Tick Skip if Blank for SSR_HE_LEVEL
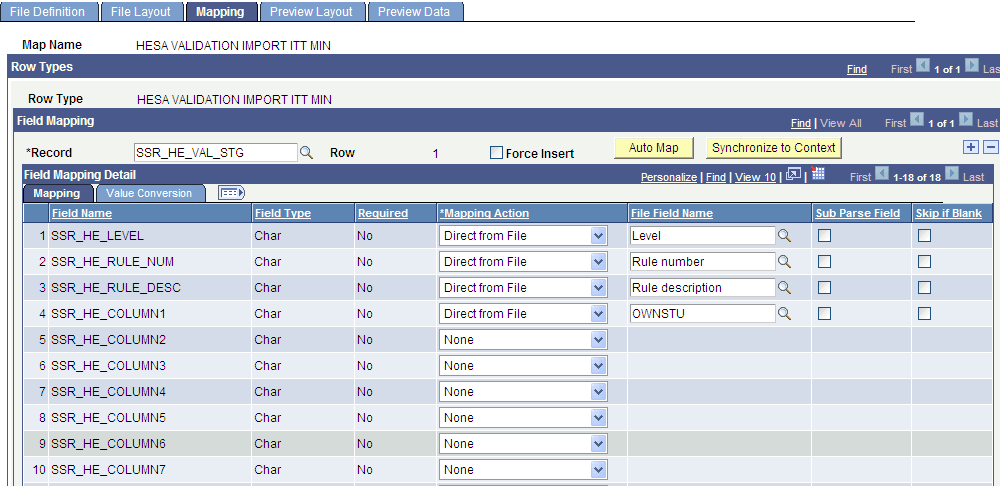 pyautogui.click(x=924, y=236)
